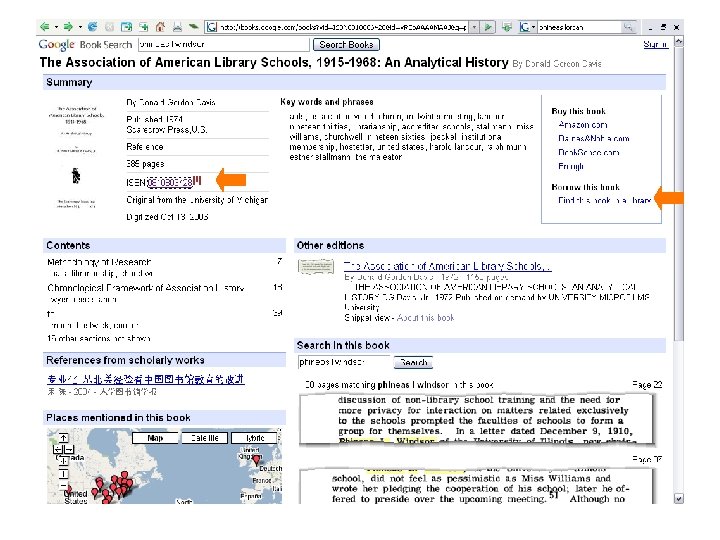Image resolution: width=720 pixels, height=540 pixels.
Task: Open the Froogle buy link
Action: [571, 166]
